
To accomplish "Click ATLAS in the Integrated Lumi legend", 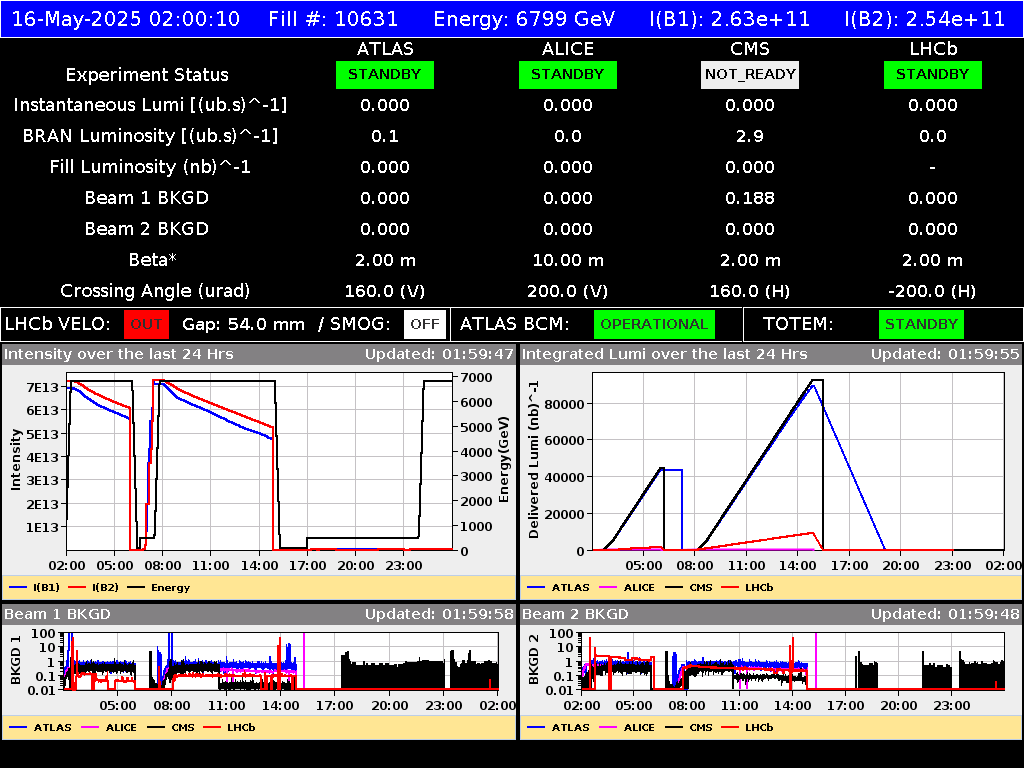I will [570, 587].
